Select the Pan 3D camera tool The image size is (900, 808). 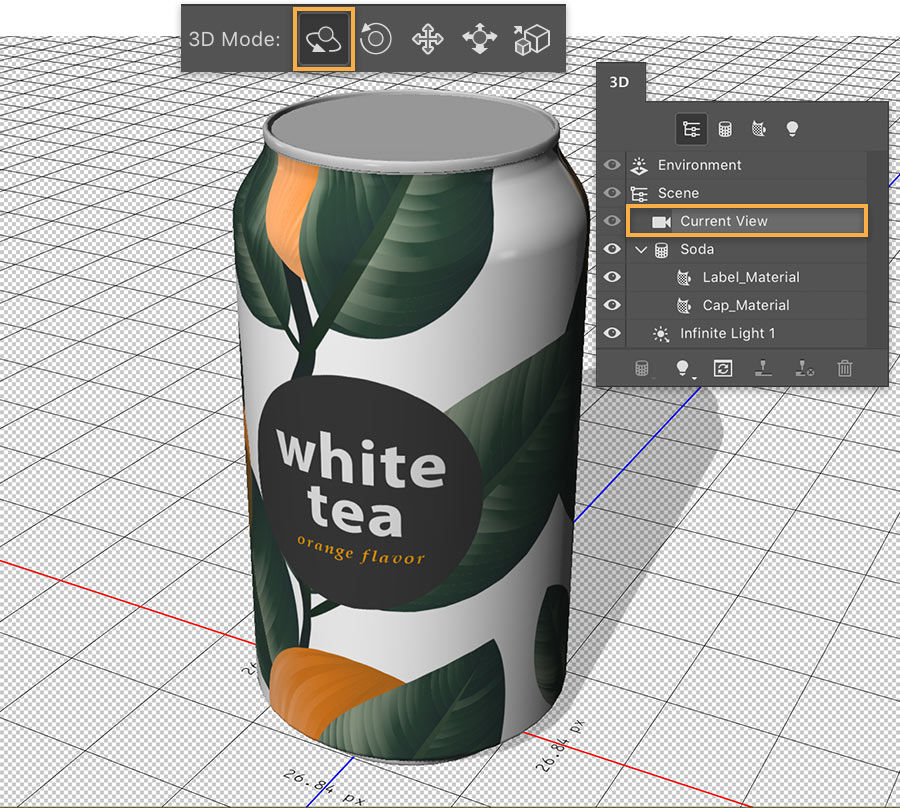coord(427,38)
